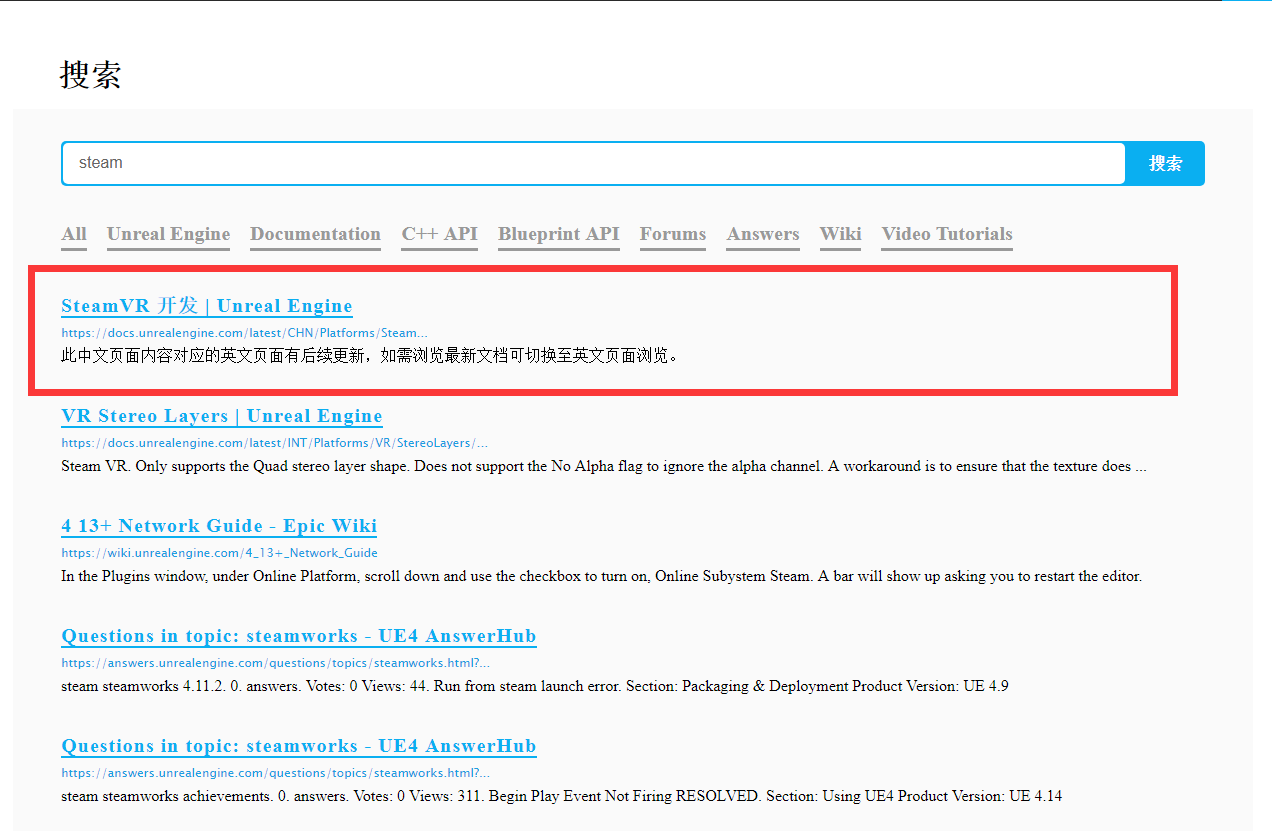
Task: Click the search input field containing 'steam'
Action: (x=593, y=163)
